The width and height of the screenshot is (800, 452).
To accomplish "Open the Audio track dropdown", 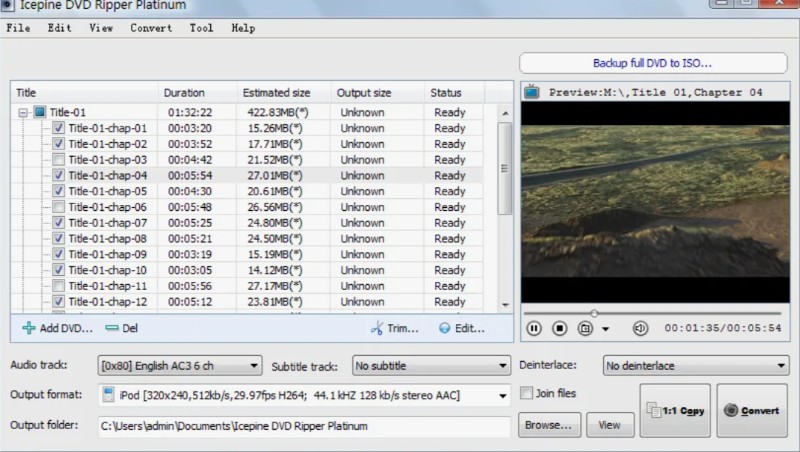I will pos(180,366).
